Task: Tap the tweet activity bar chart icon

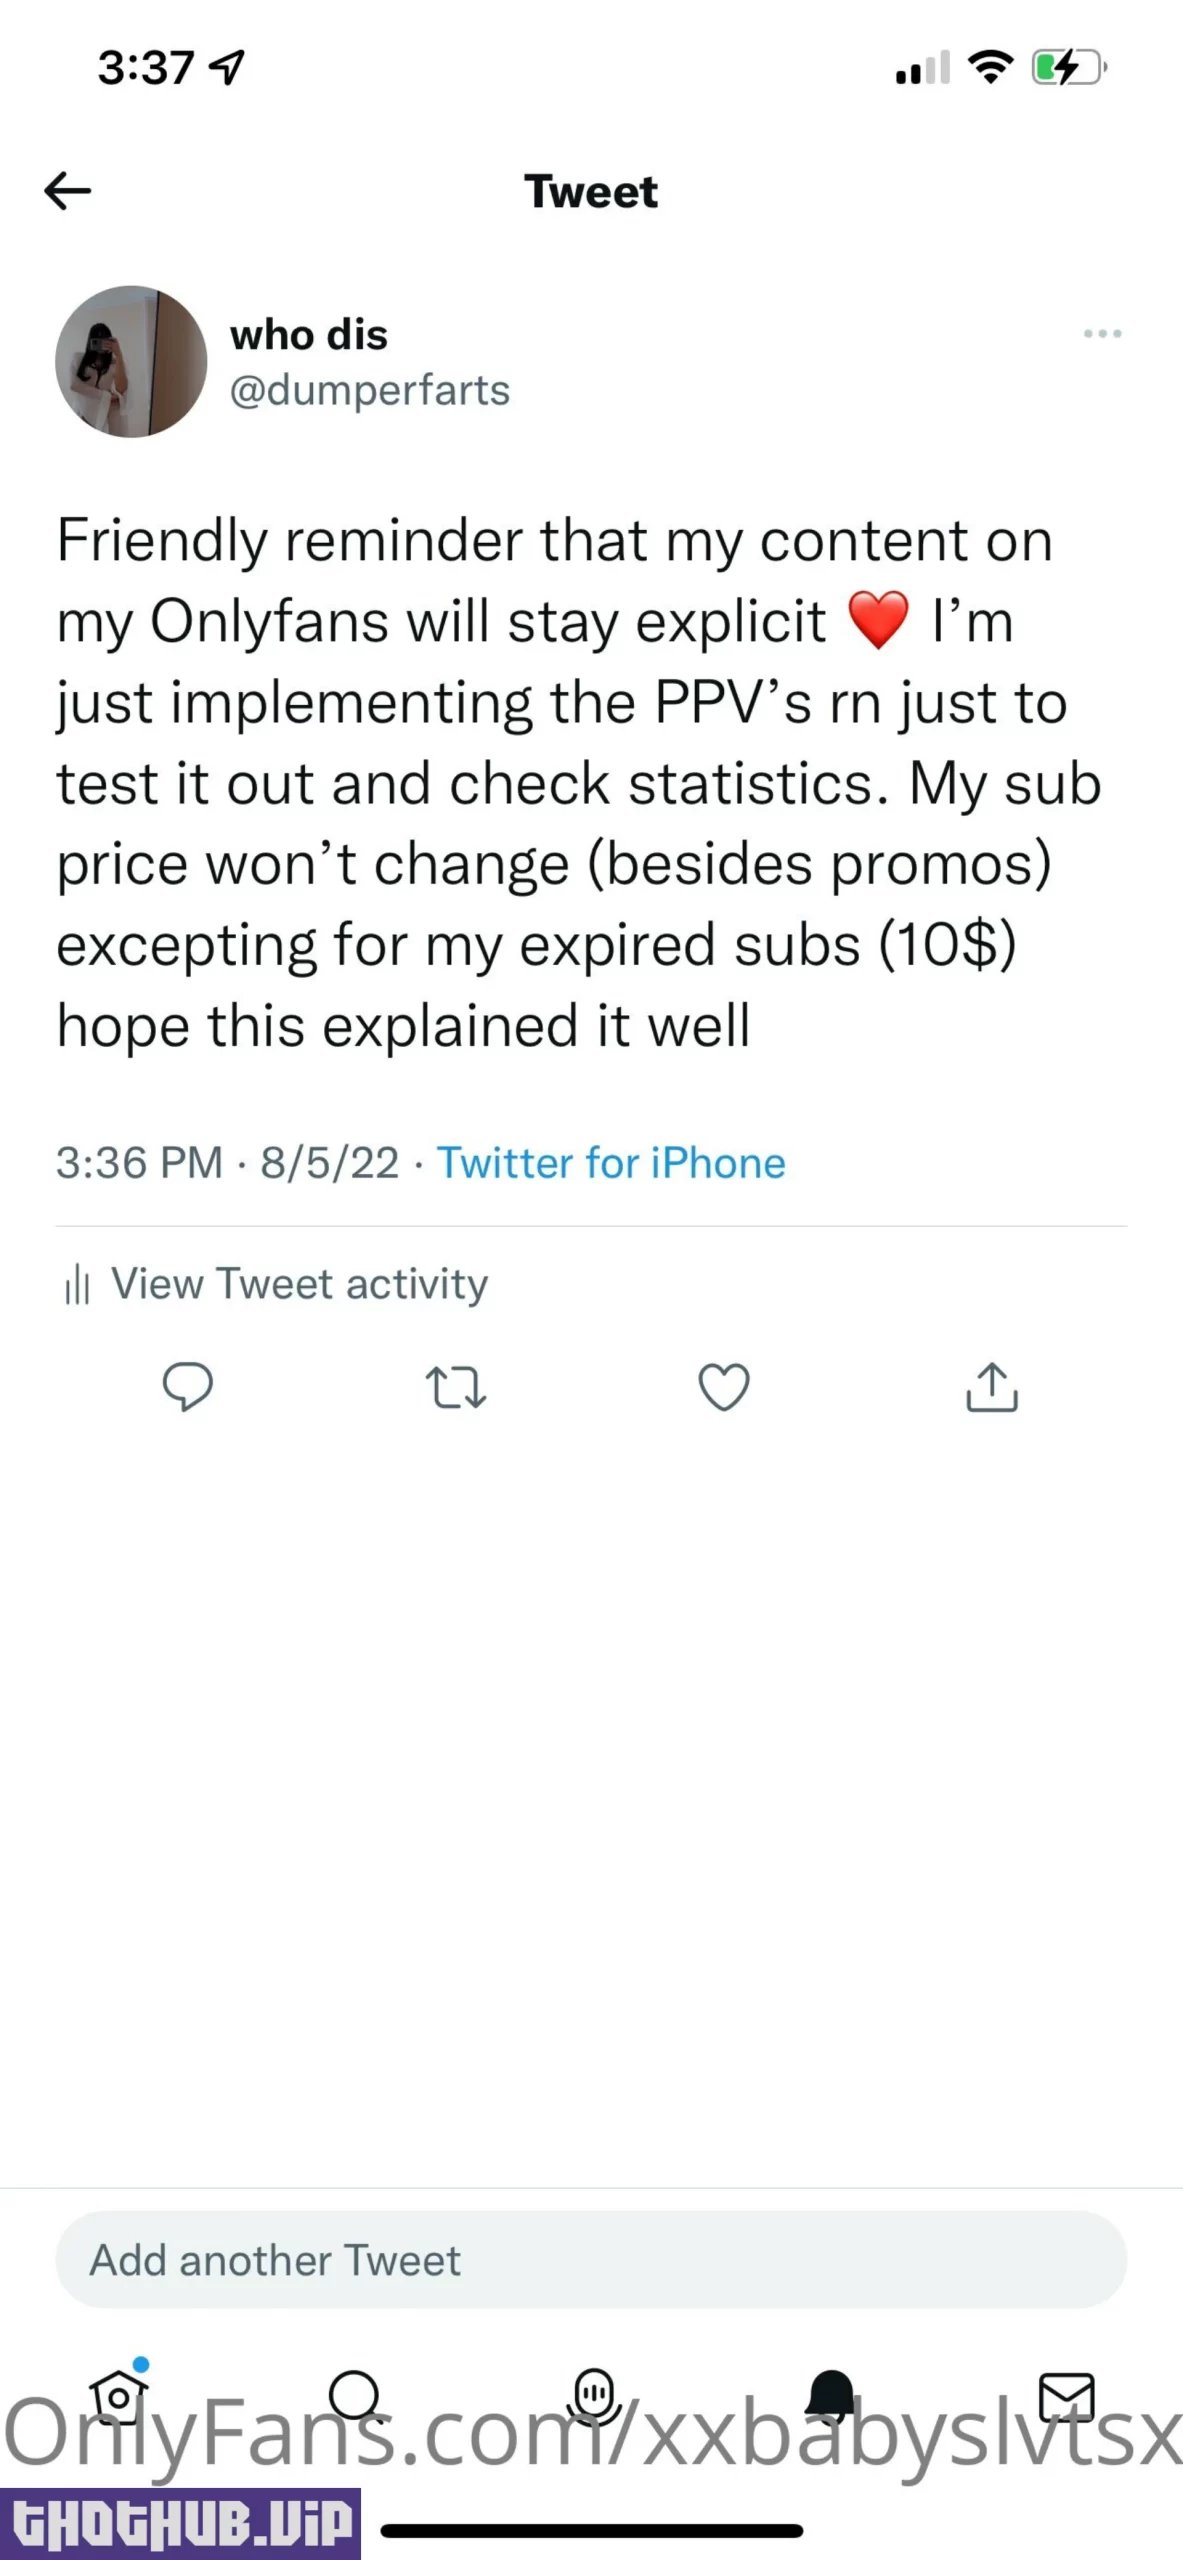Action: [77, 1284]
